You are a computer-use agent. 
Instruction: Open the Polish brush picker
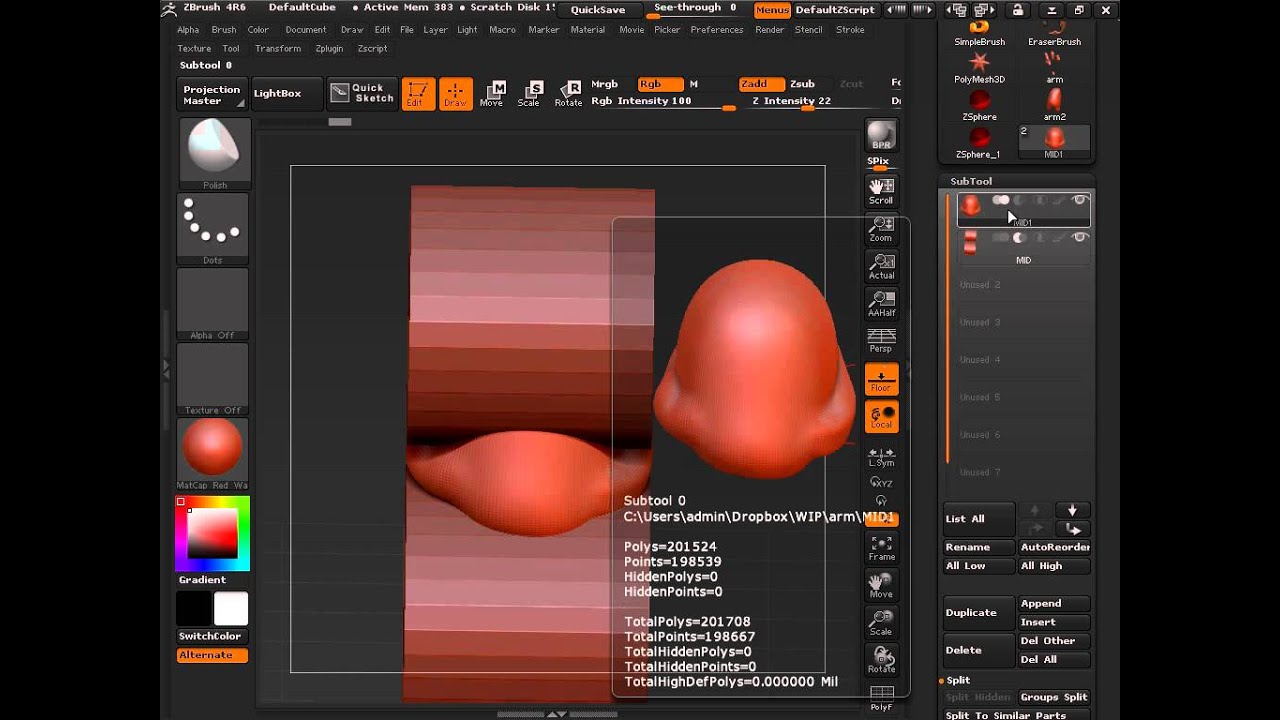(x=215, y=154)
